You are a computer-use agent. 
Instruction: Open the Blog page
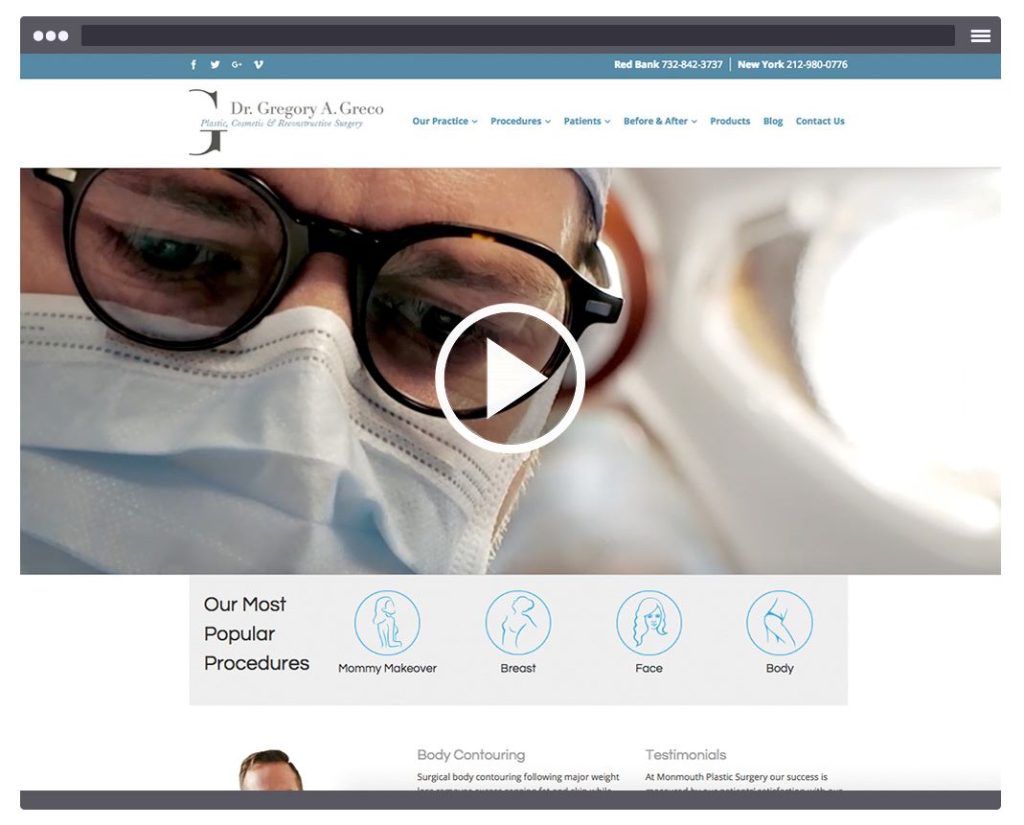coord(773,121)
